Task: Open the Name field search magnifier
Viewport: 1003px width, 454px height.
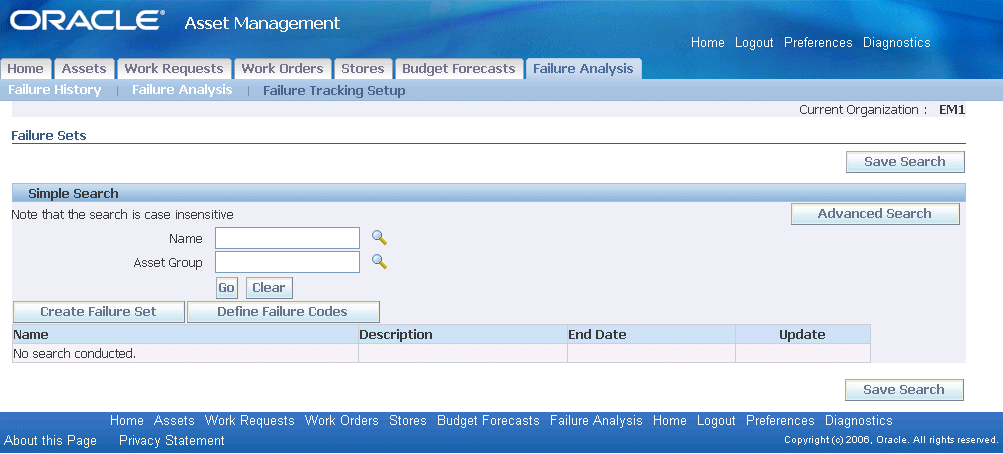Action: (x=380, y=238)
